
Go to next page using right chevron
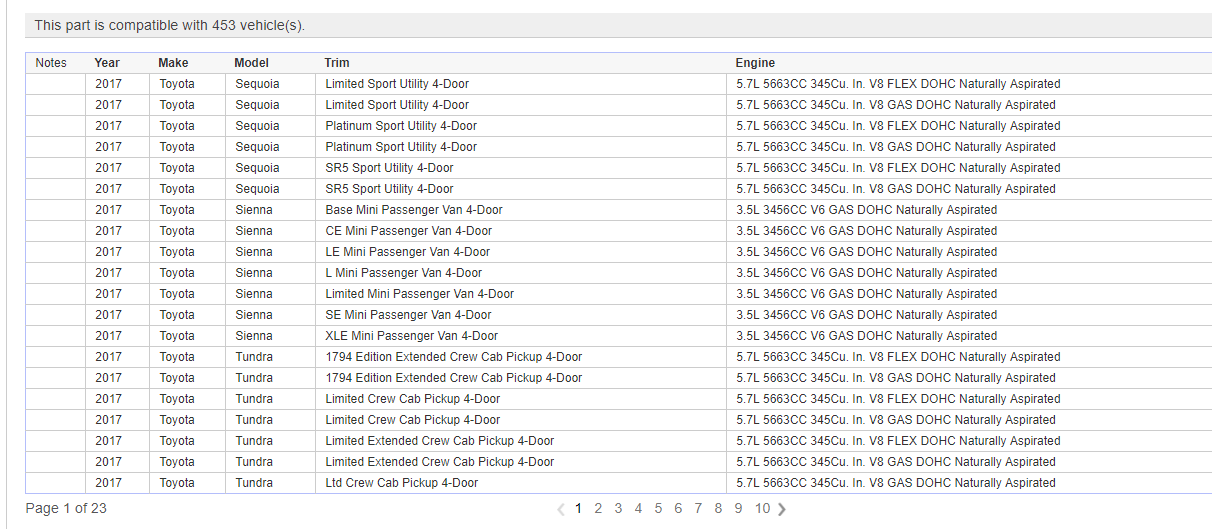click(782, 509)
